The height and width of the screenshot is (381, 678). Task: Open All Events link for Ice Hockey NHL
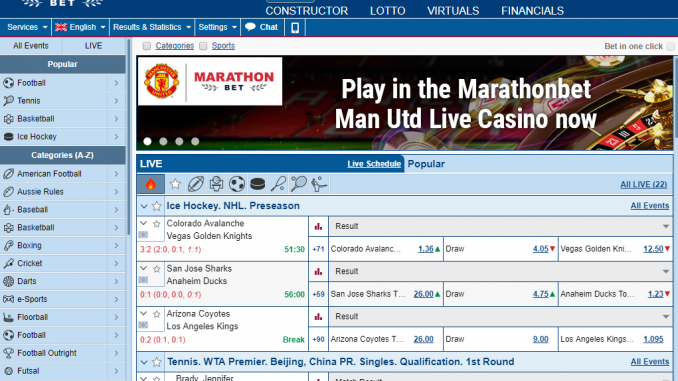click(x=649, y=206)
